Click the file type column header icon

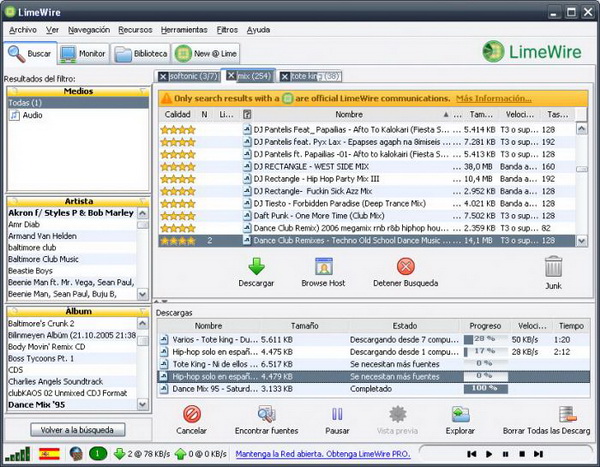(x=247, y=114)
